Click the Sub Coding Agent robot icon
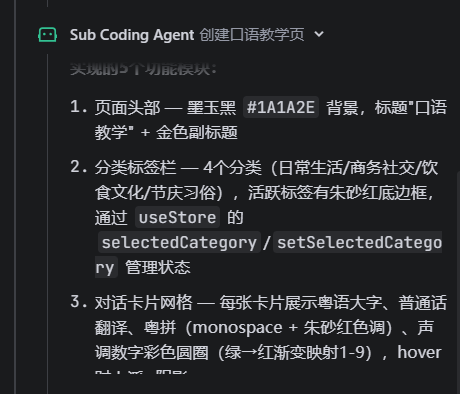The width and height of the screenshot is (460, 394). pos(47,35)
